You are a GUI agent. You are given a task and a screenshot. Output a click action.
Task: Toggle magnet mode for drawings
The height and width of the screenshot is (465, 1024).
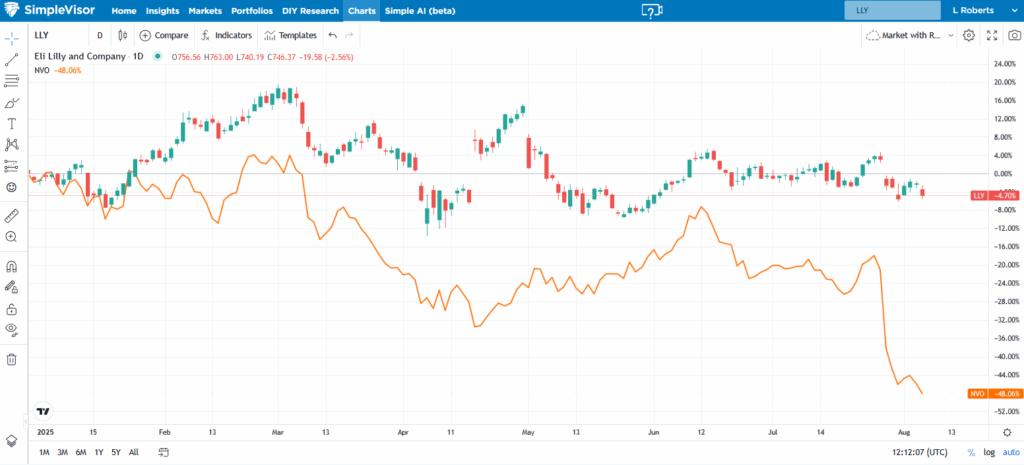(12, 266)
